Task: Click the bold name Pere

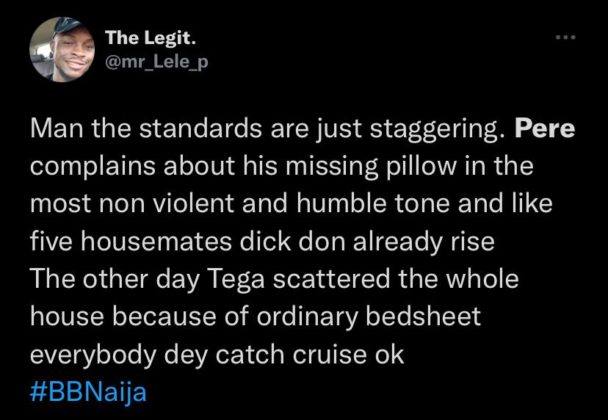Action: (x=545, y=129)
